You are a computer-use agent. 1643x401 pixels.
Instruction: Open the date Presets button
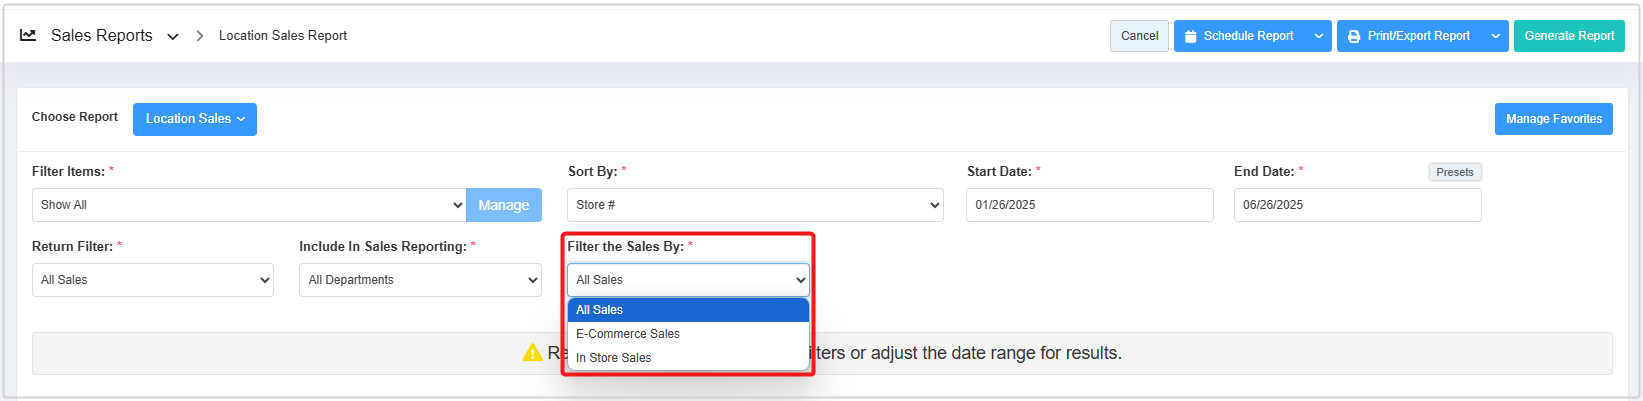click(x=1454, y=172)
